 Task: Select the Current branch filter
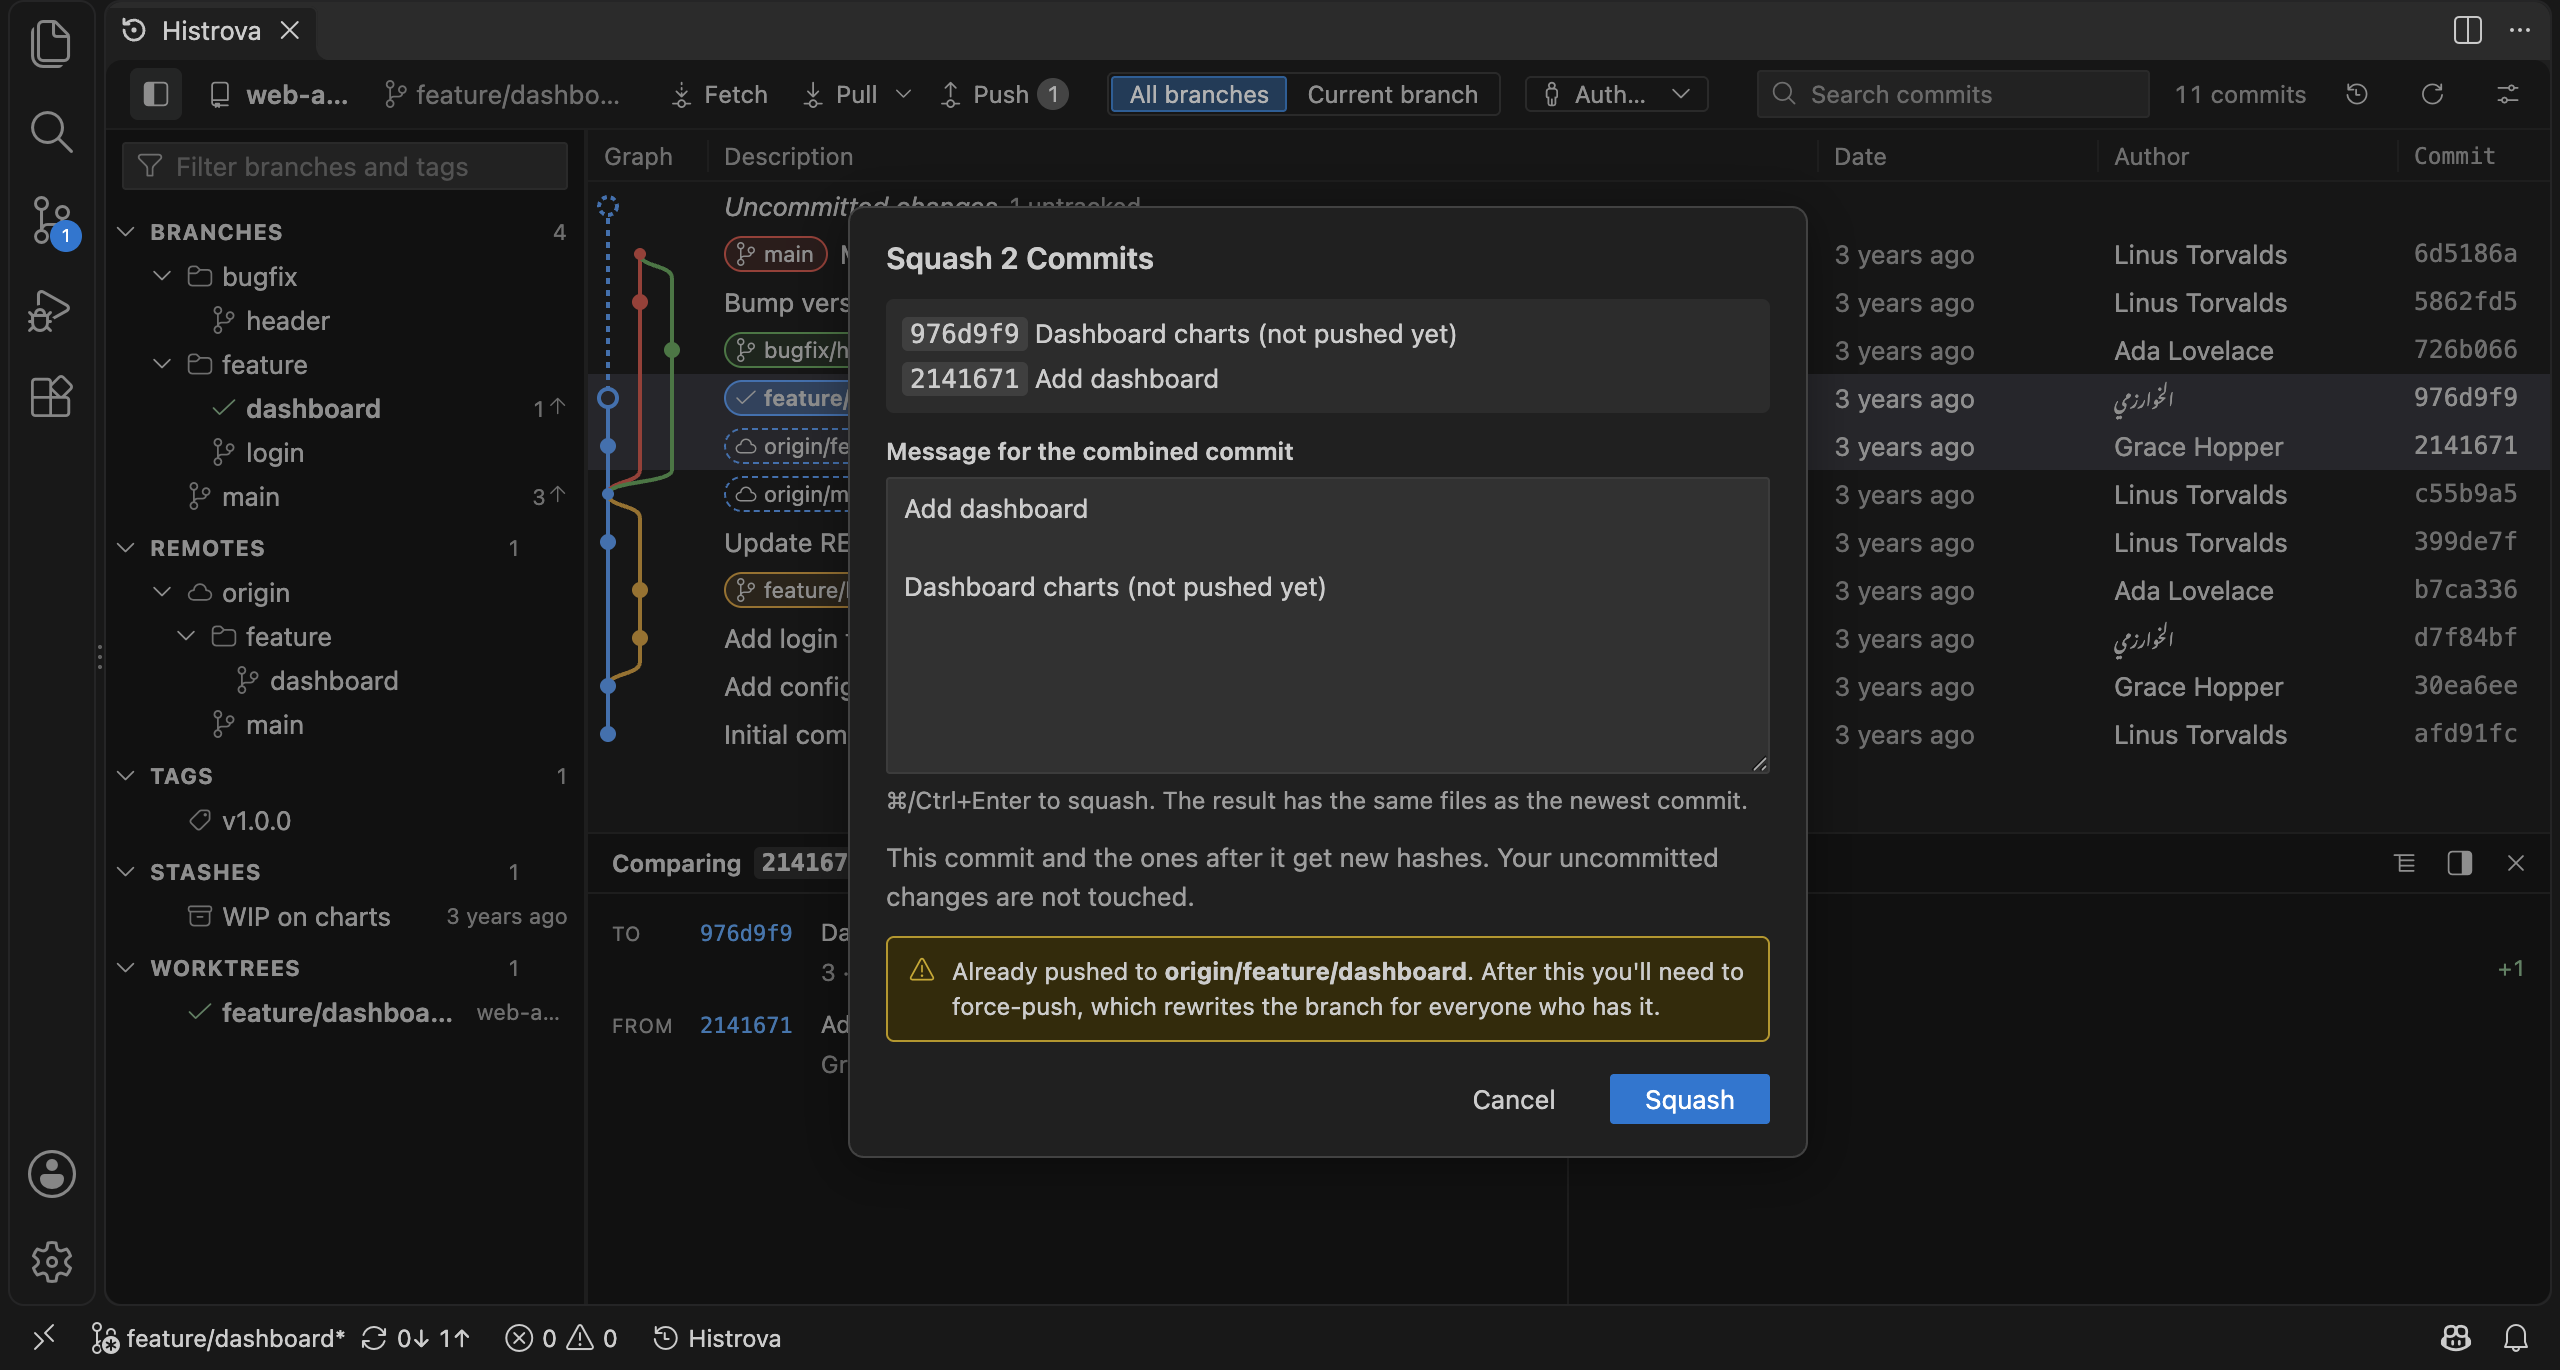pyautogui.click(x=1392, y=94)
